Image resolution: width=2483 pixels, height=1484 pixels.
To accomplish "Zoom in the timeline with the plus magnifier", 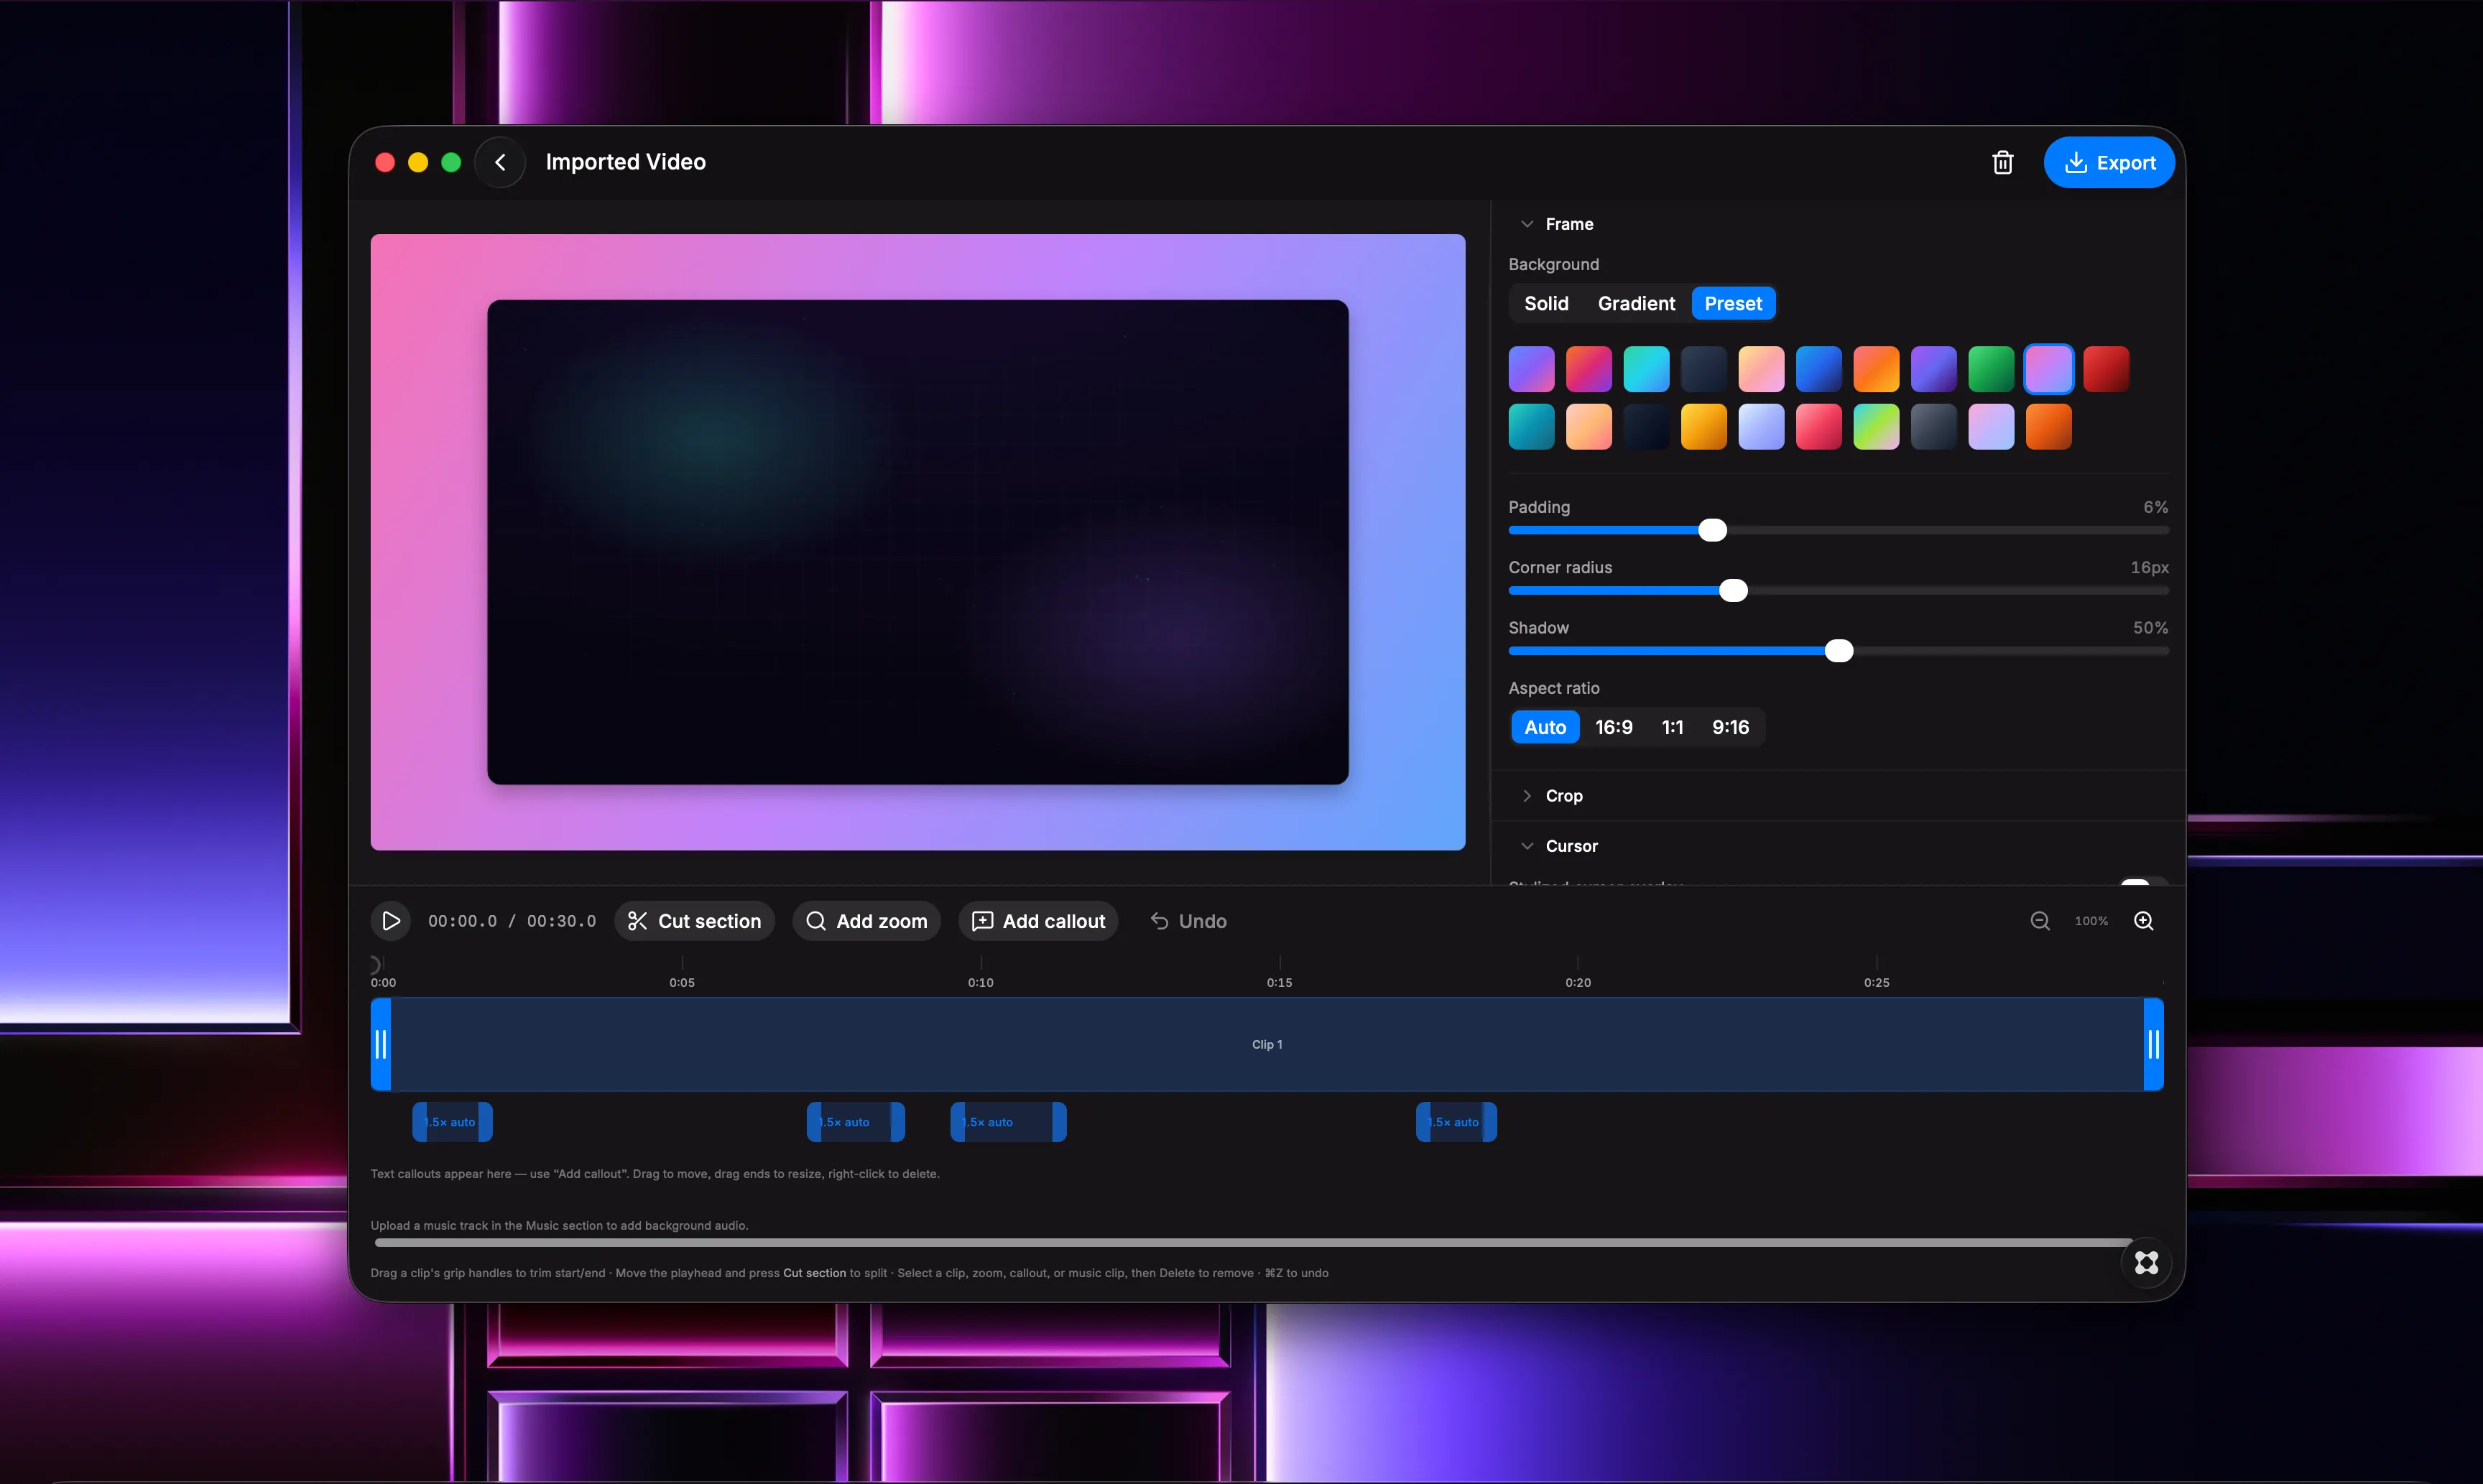I will coord(2144,921).
